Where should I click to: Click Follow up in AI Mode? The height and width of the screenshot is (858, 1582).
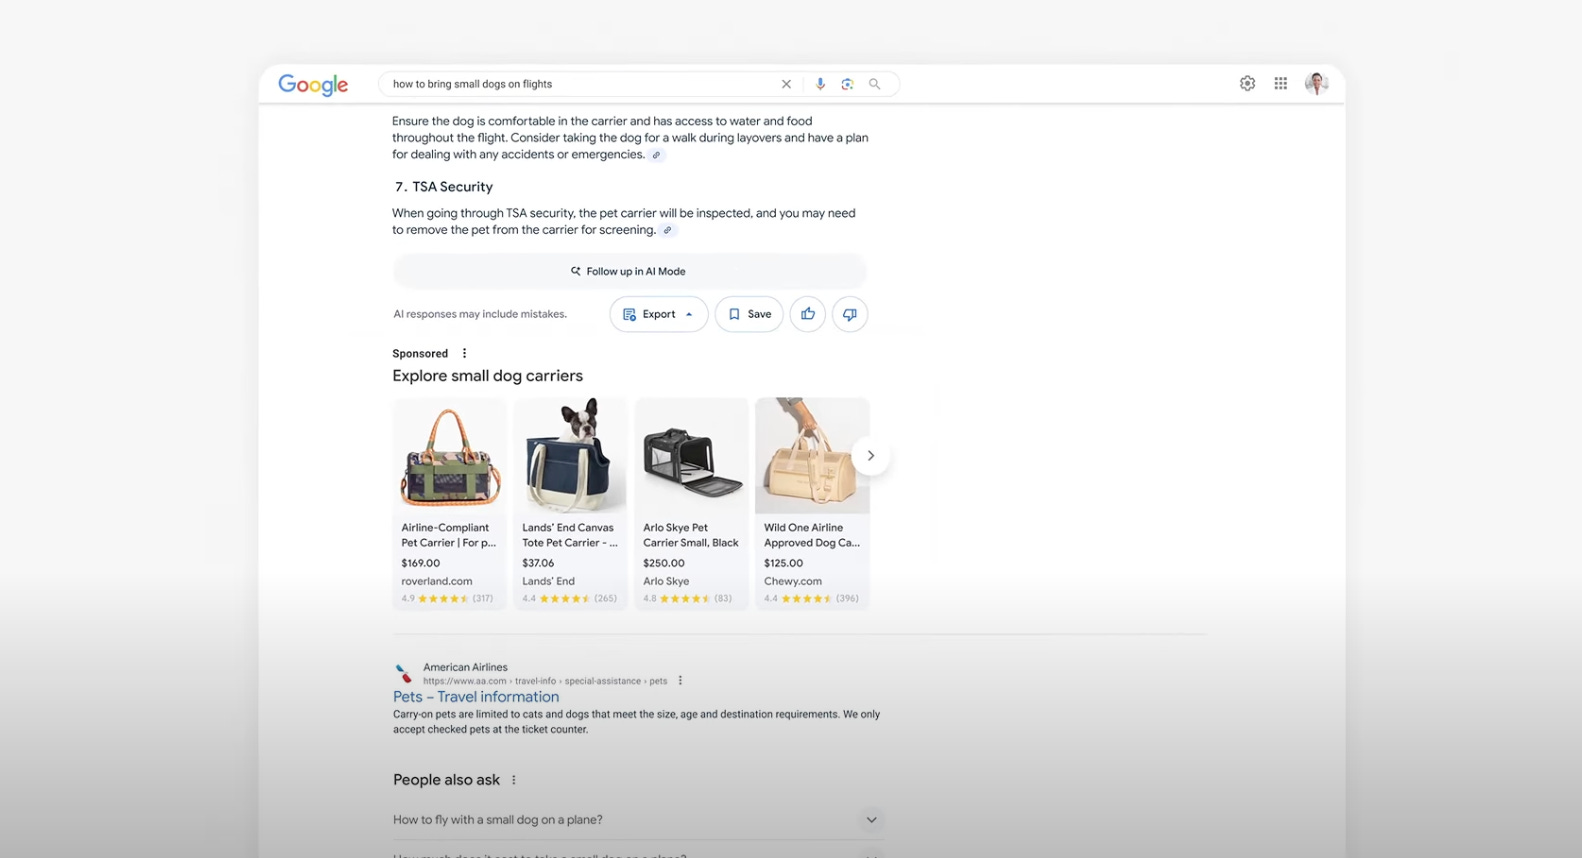click(x=630, y=271)
